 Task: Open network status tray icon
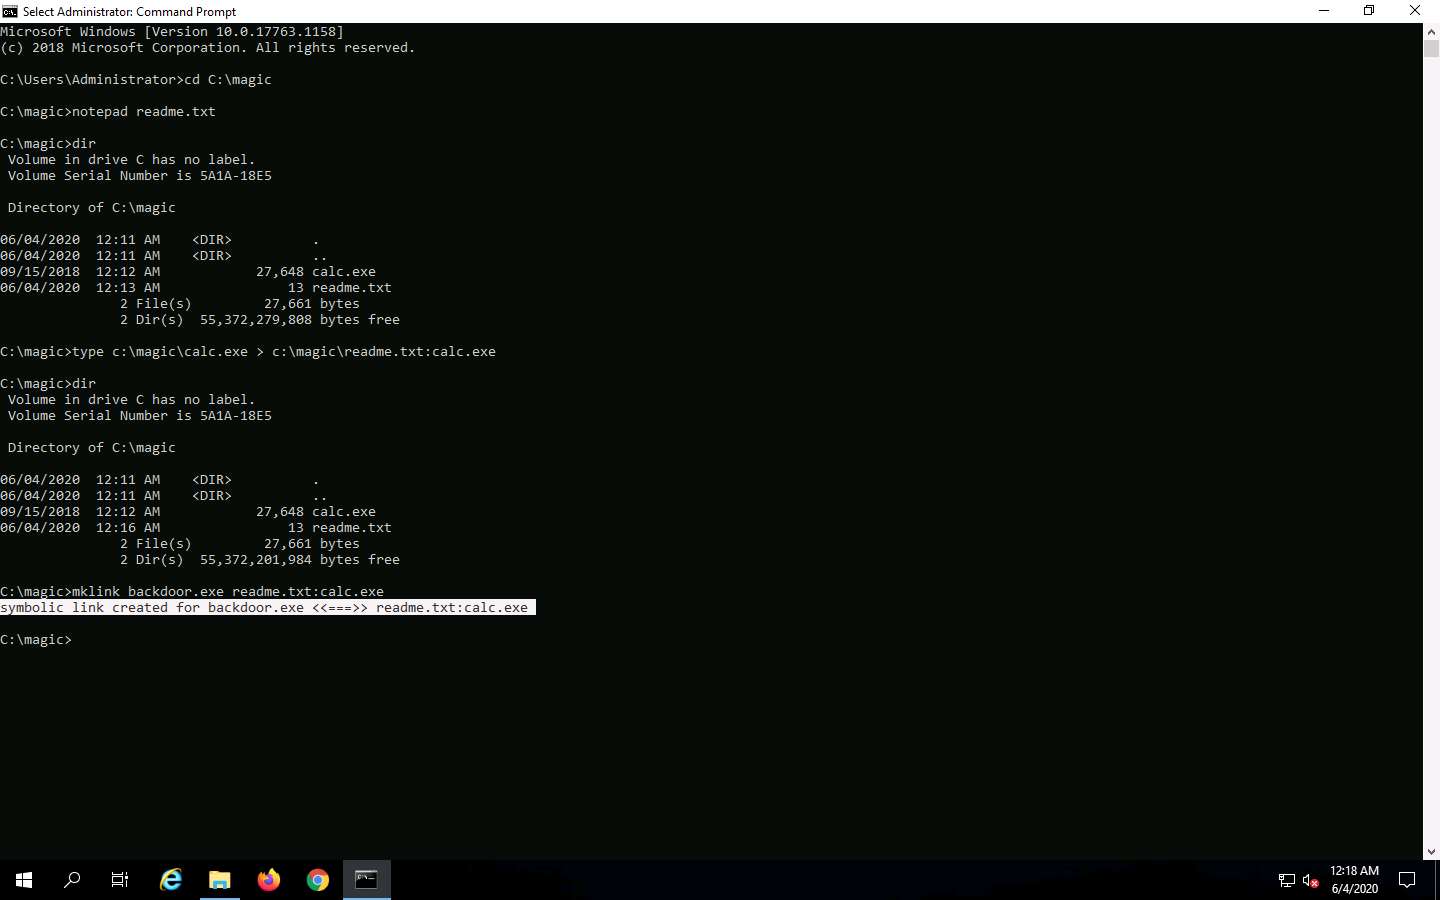point(1287,881)
